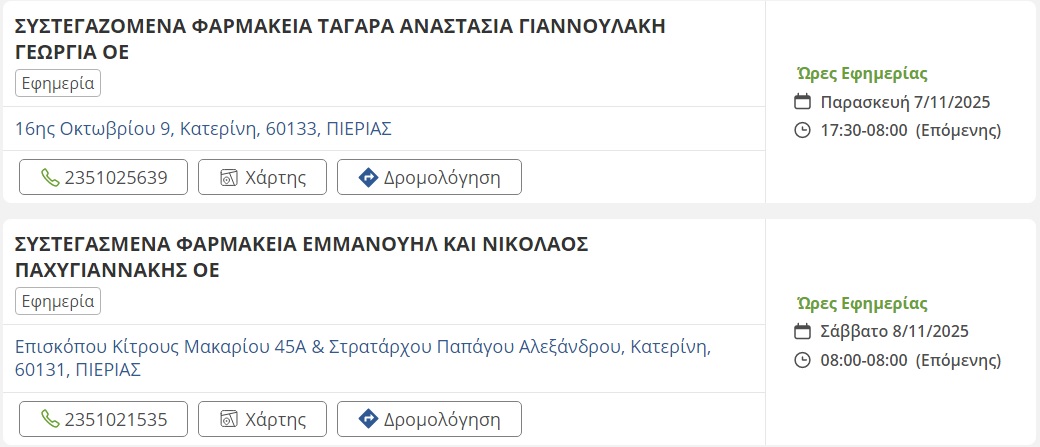Click phone icon beside 2351021535
1040x447 pixels.
point(50,418)
